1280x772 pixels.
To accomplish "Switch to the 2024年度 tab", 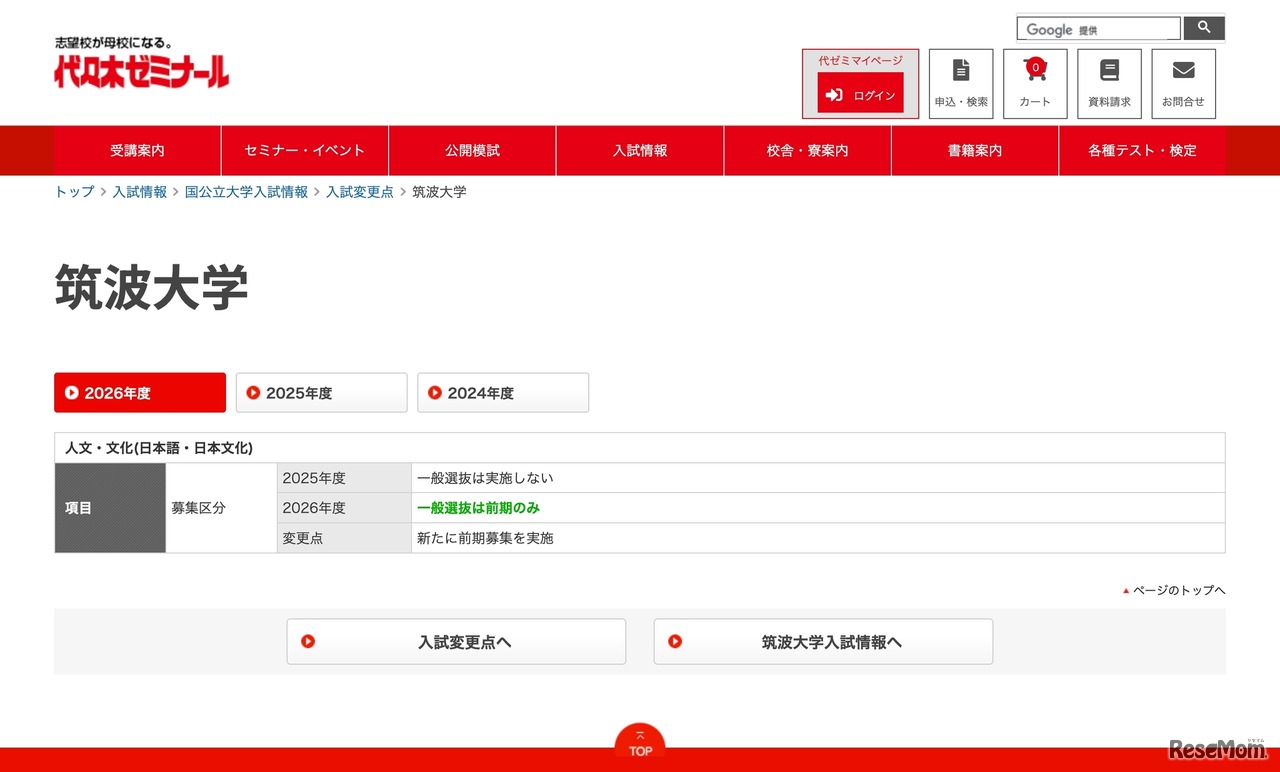I will tap(503, 393).
